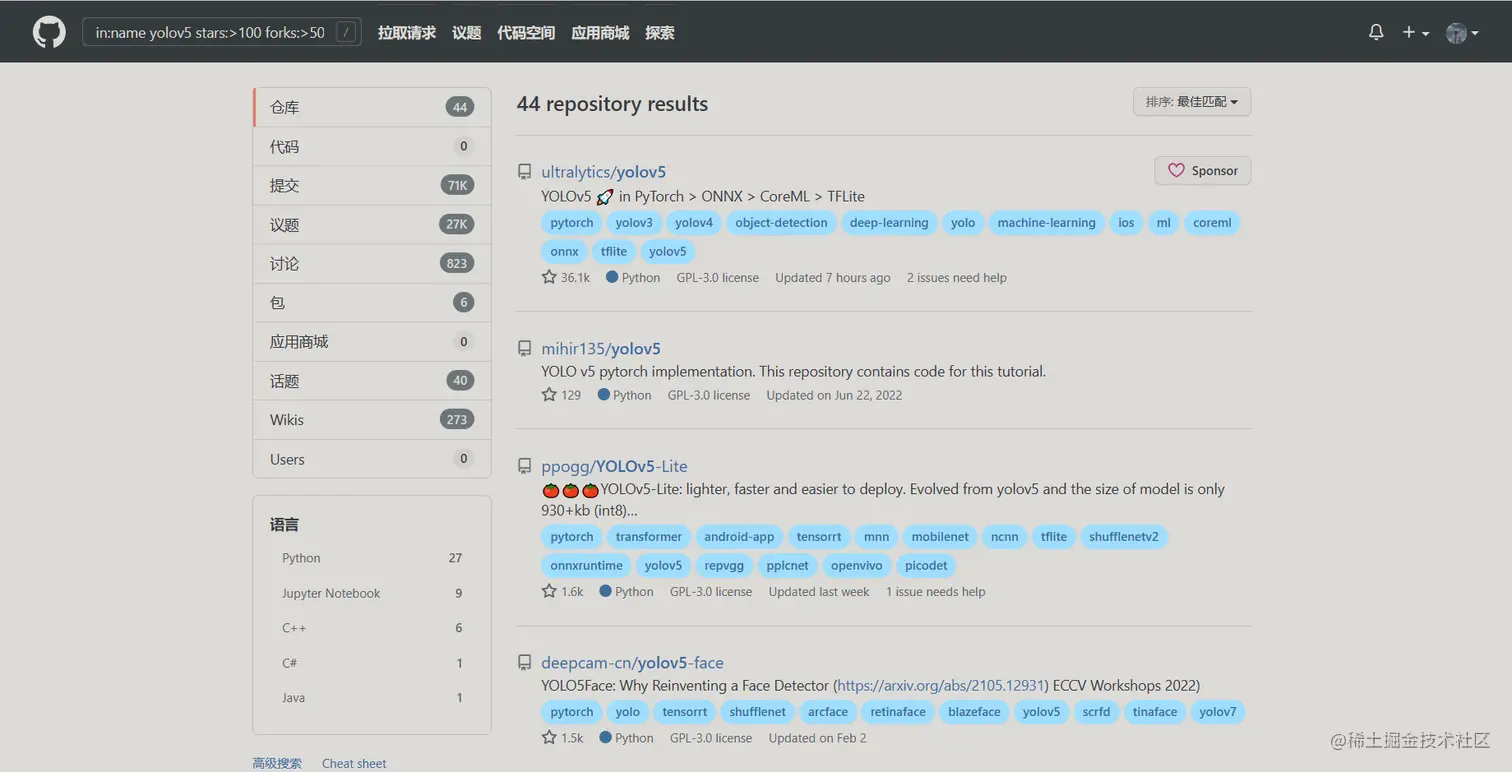
Task: Sponsor the ultralytics repository
Action: (1202, 171)
